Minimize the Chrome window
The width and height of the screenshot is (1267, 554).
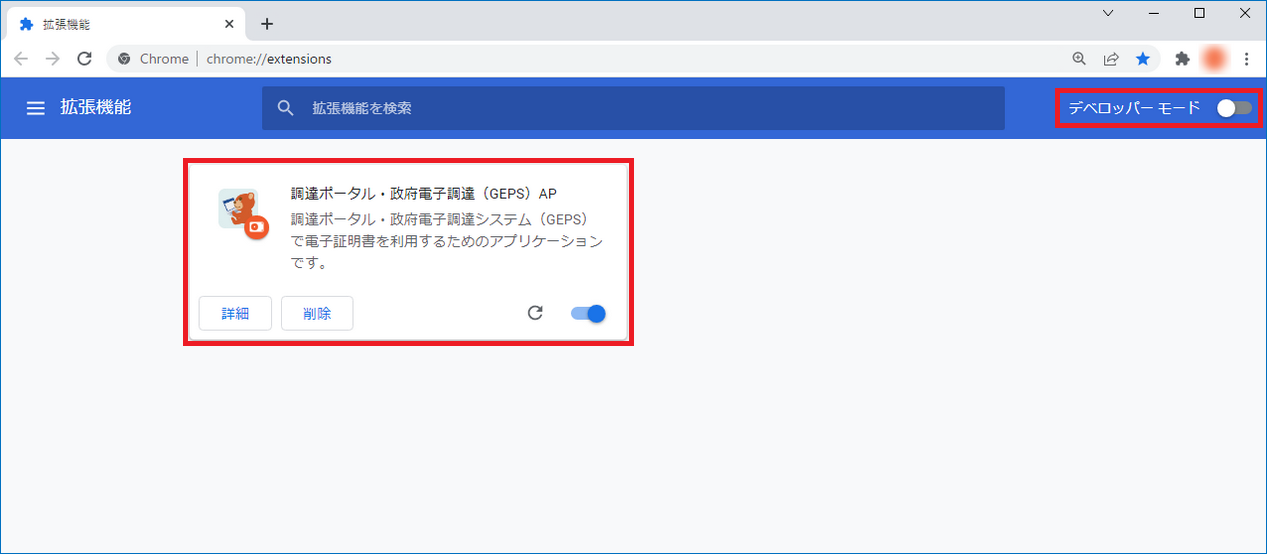1154,13
